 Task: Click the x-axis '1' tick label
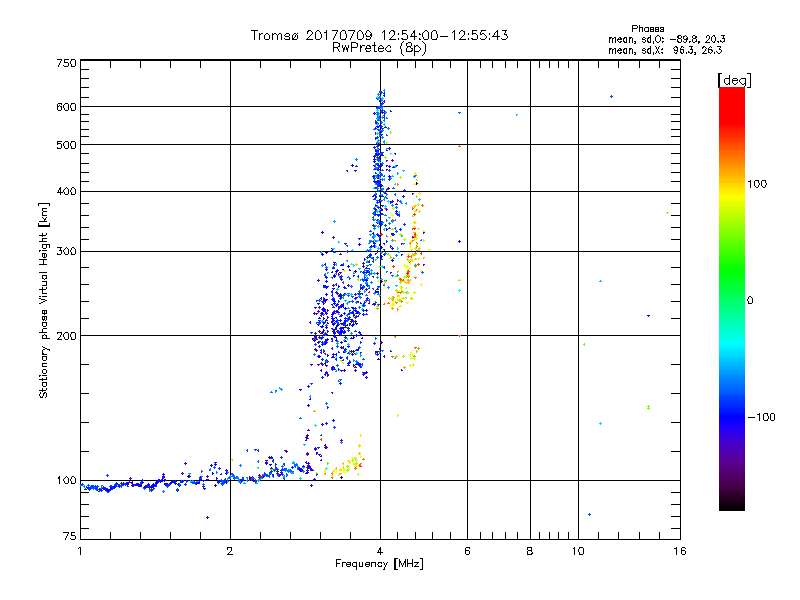pyautogui.click(x=80, y=551)
